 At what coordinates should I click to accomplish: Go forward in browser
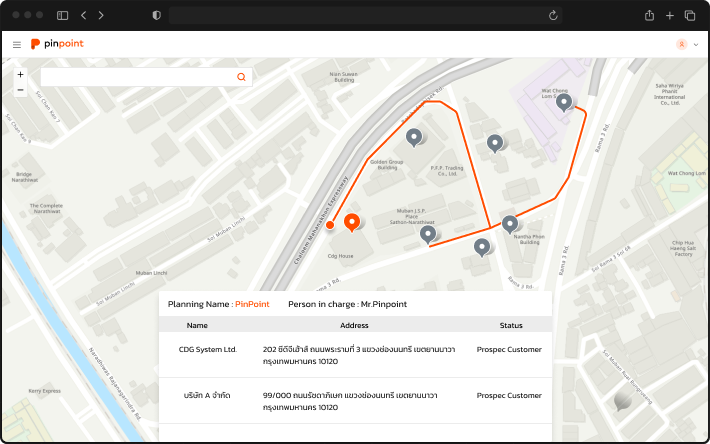pos(101,15)
